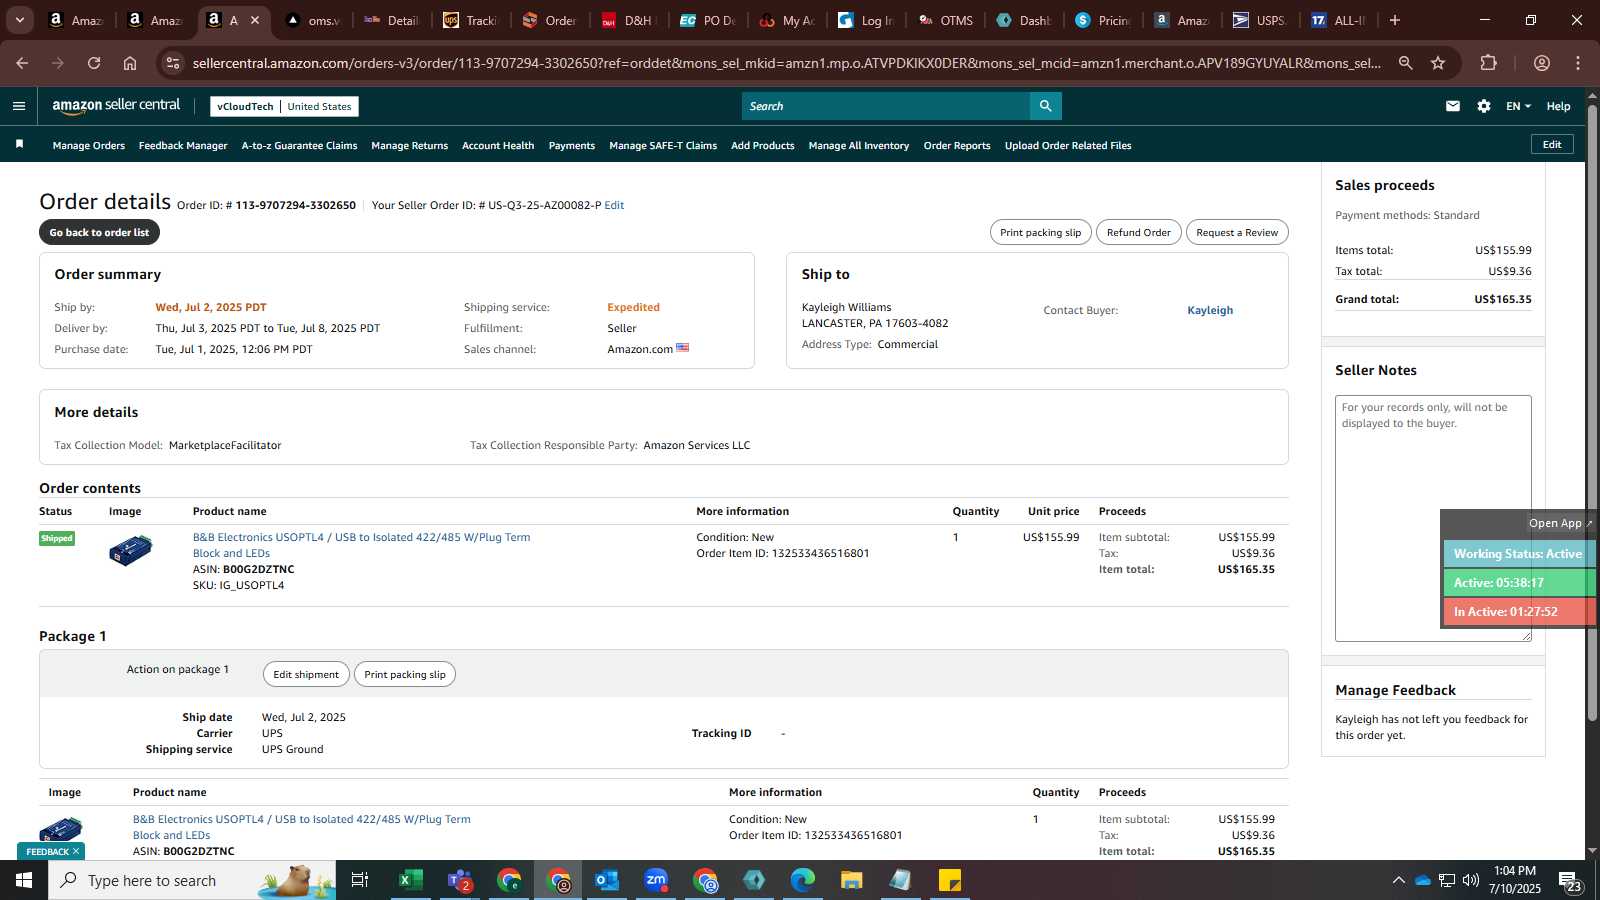Open Zoom from the taskbar
This screenshot has height=900, width=1600.
(x=656, y=880)
